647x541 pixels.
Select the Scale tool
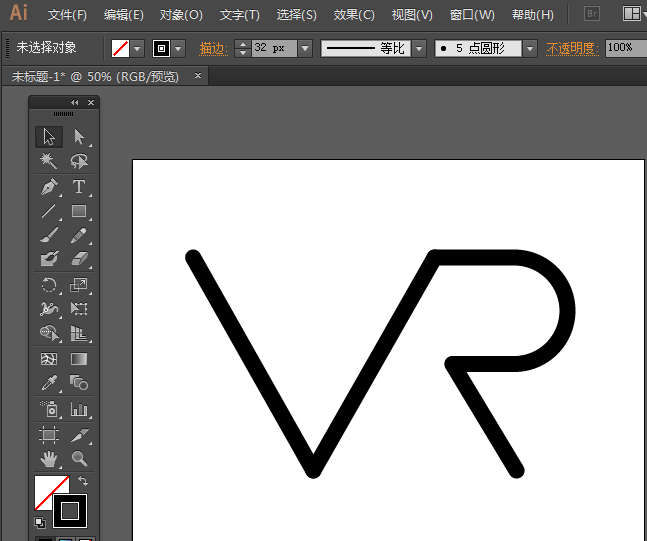tap(79, 285)
